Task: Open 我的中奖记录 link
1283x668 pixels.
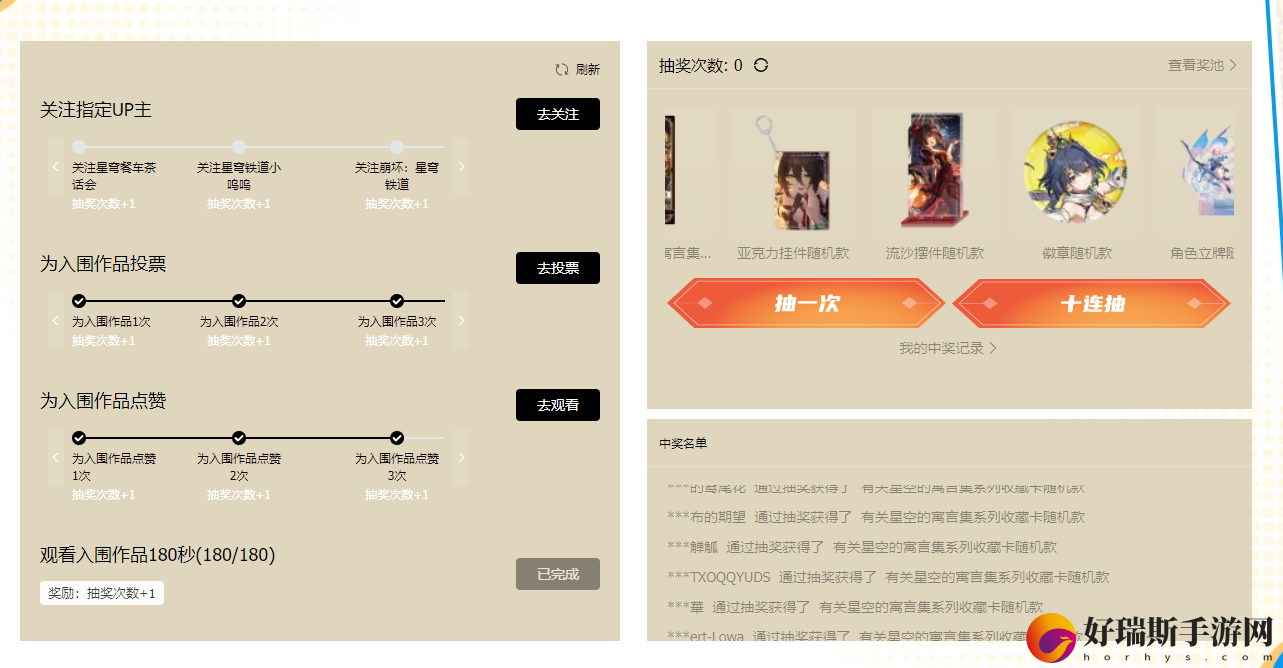Action: (948, 348)
